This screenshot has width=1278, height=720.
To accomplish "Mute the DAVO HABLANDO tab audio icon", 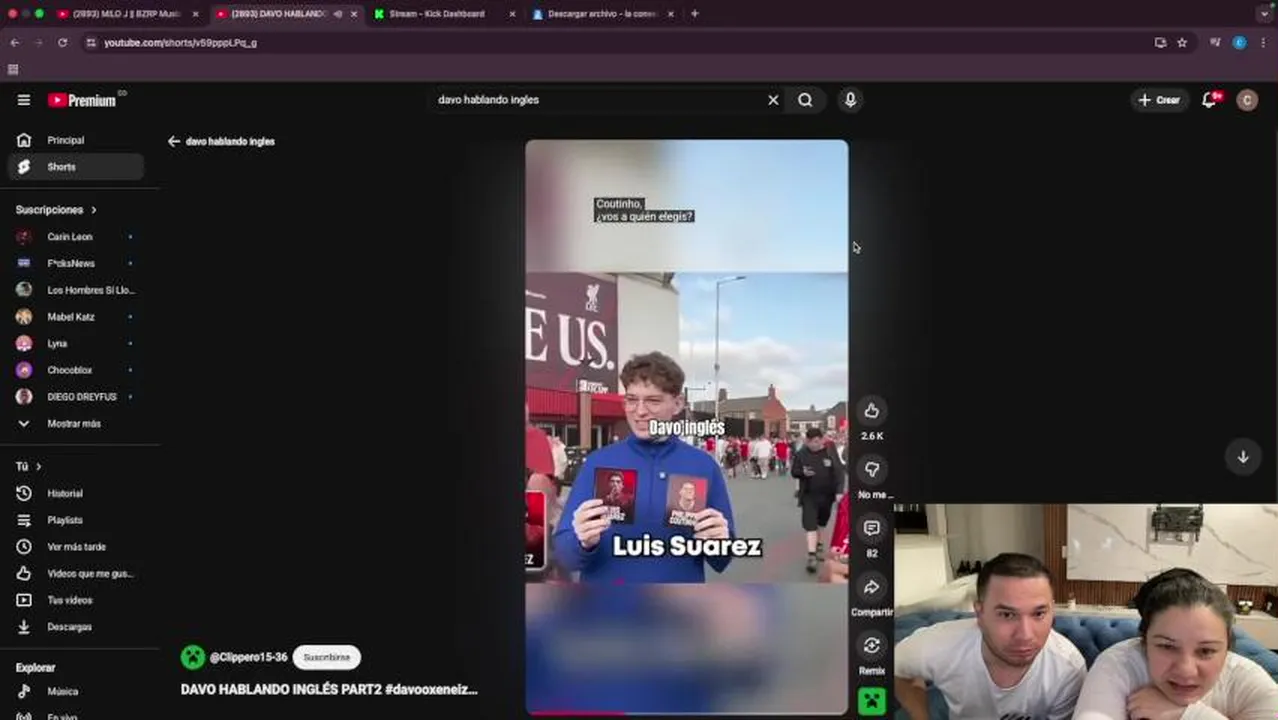I will (x=337, y=14).
